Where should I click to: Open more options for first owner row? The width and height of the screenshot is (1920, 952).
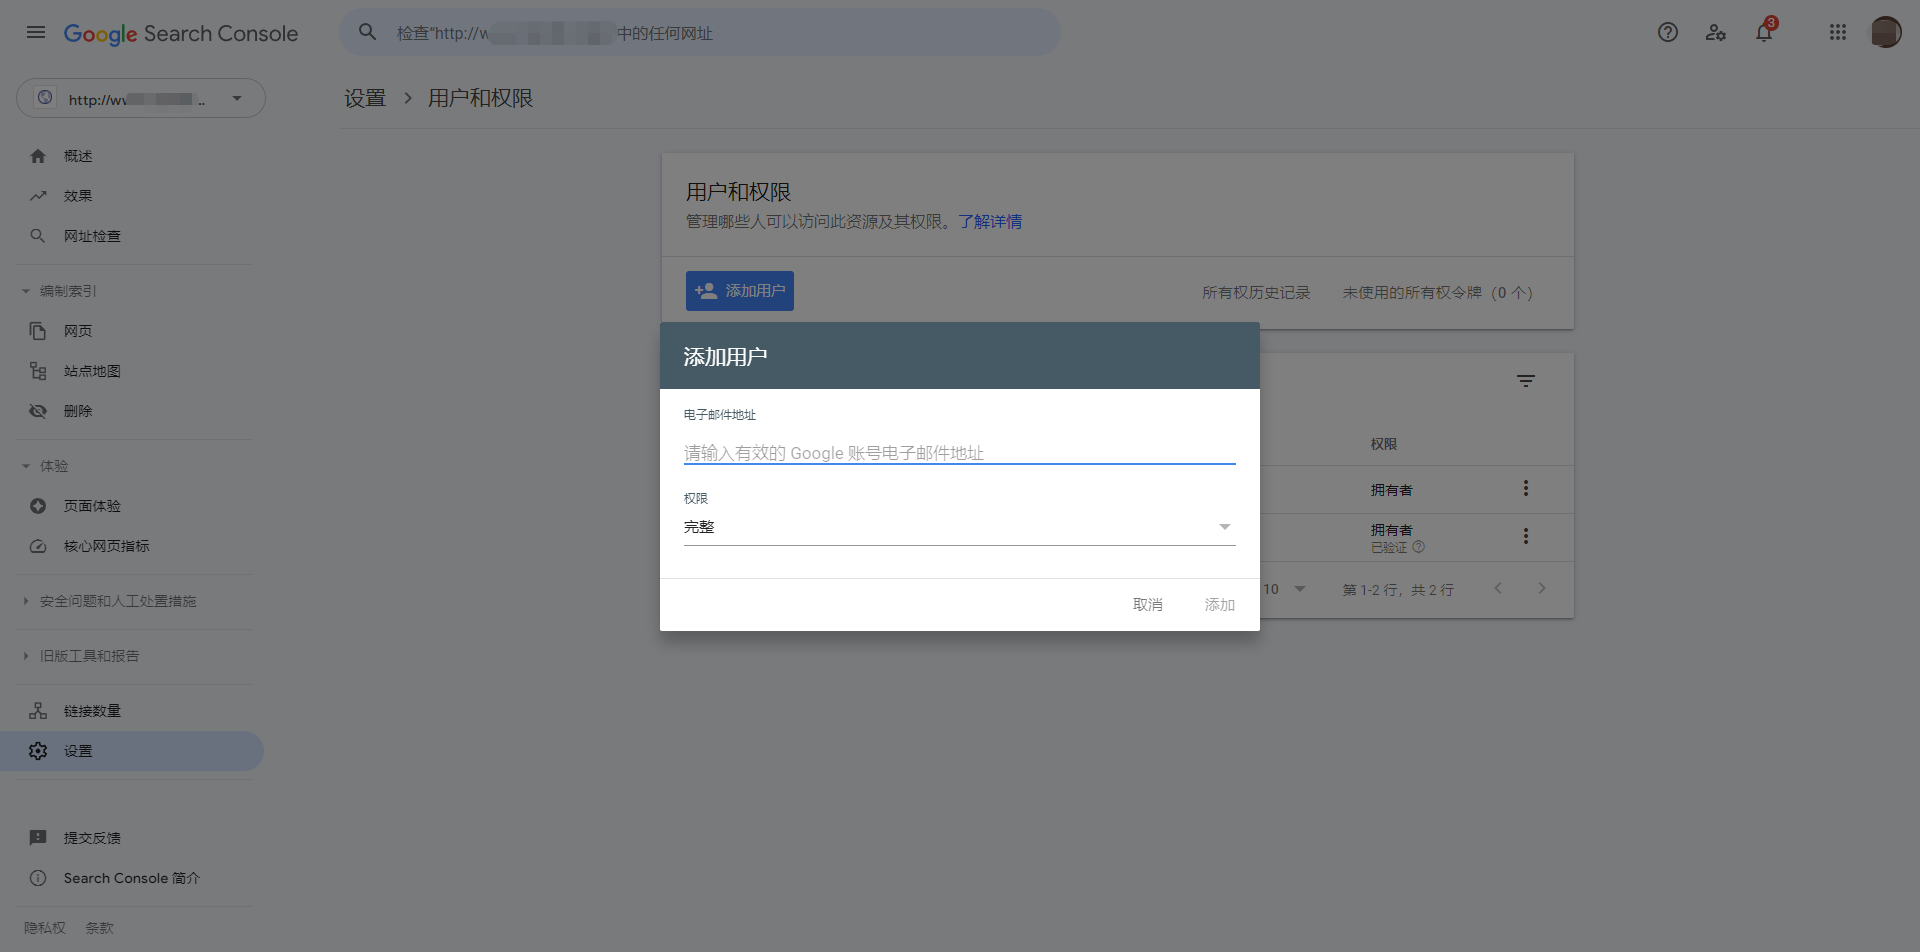pyautogui.click(x=1525, y=489)
